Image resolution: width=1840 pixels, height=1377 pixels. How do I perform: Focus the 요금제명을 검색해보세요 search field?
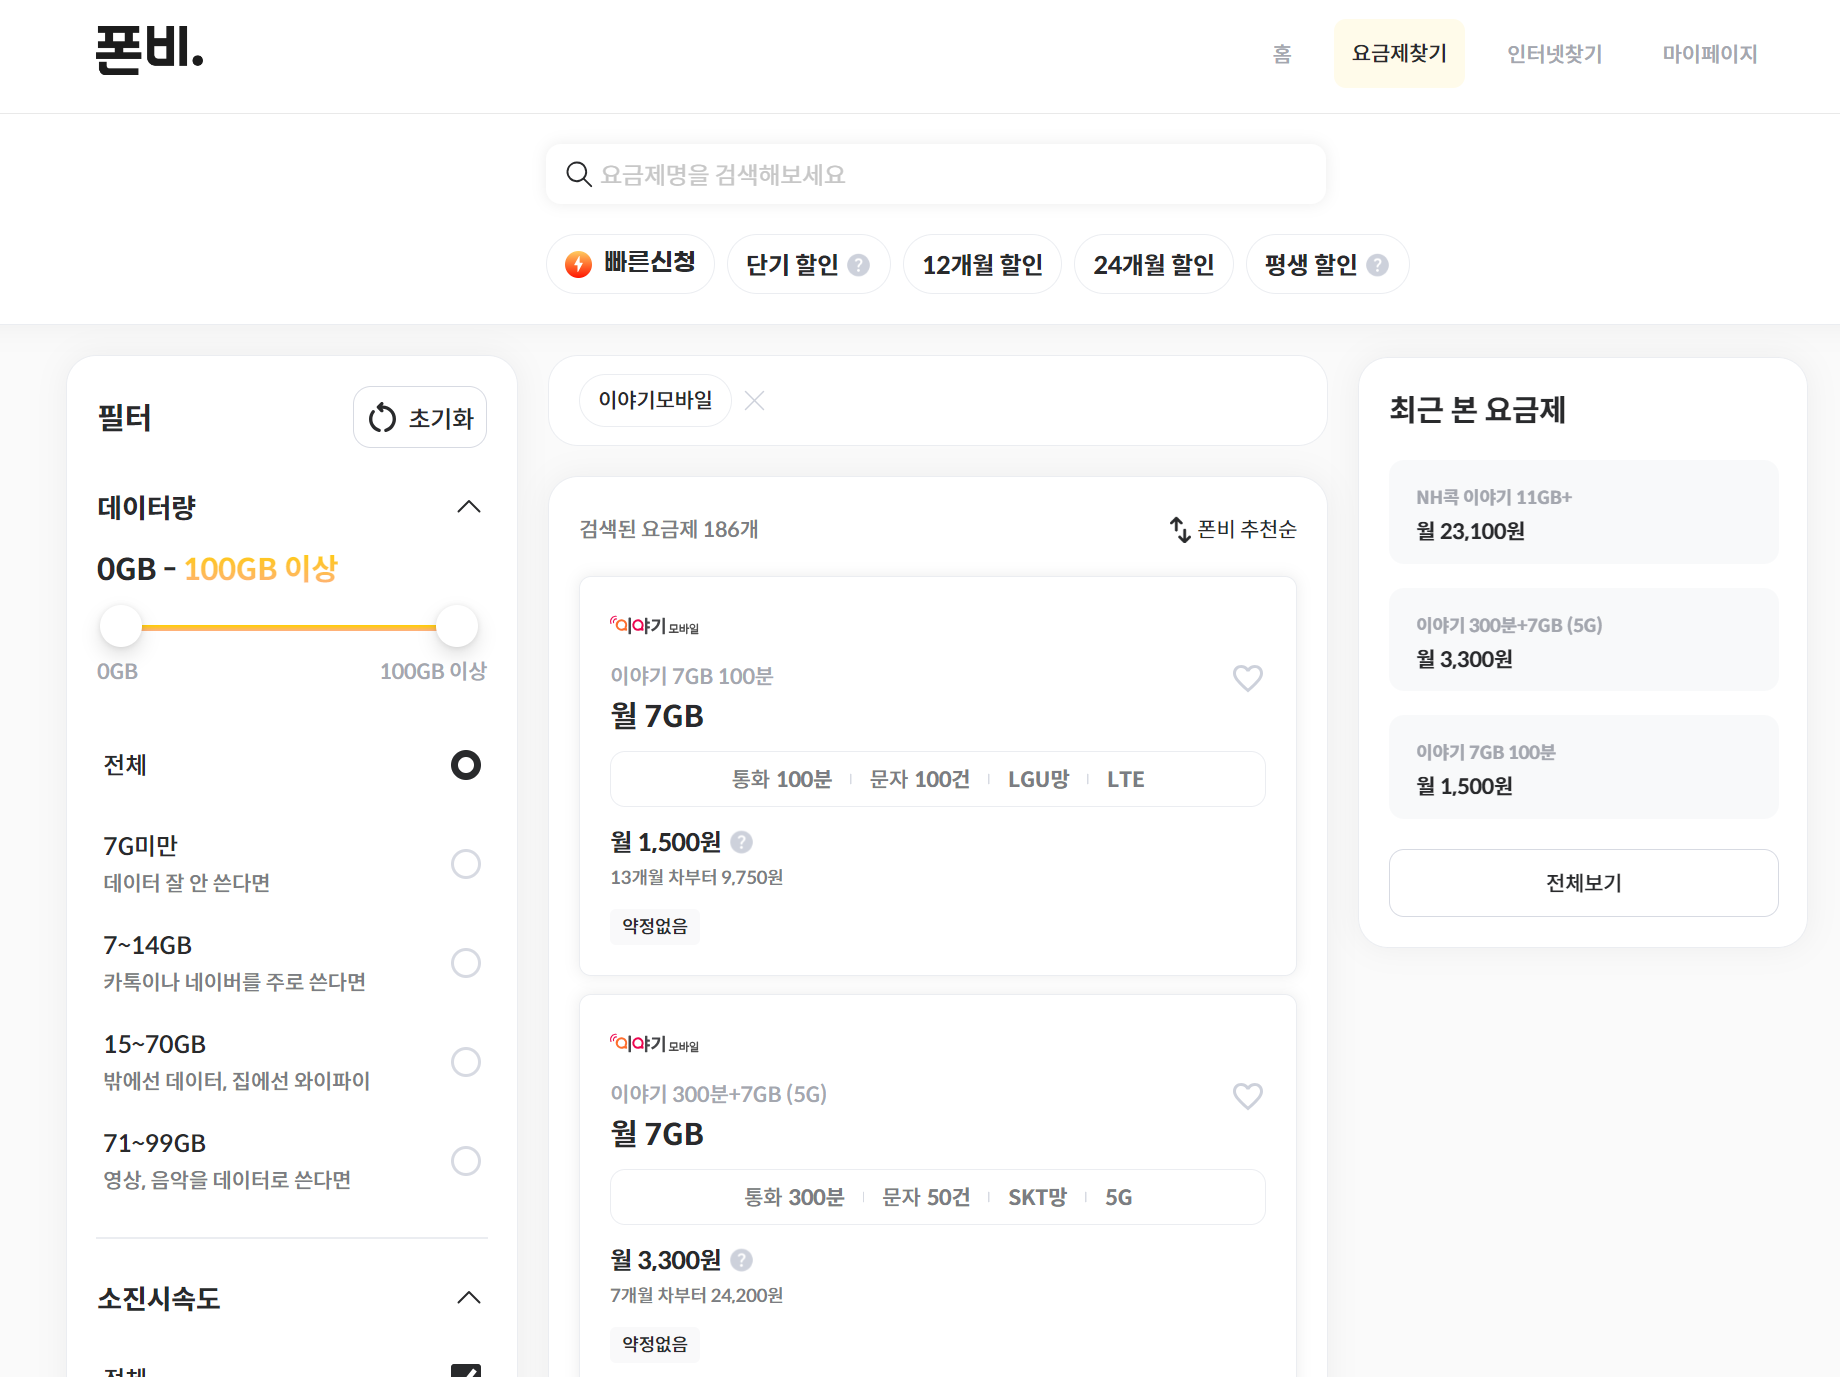(936, 175)
